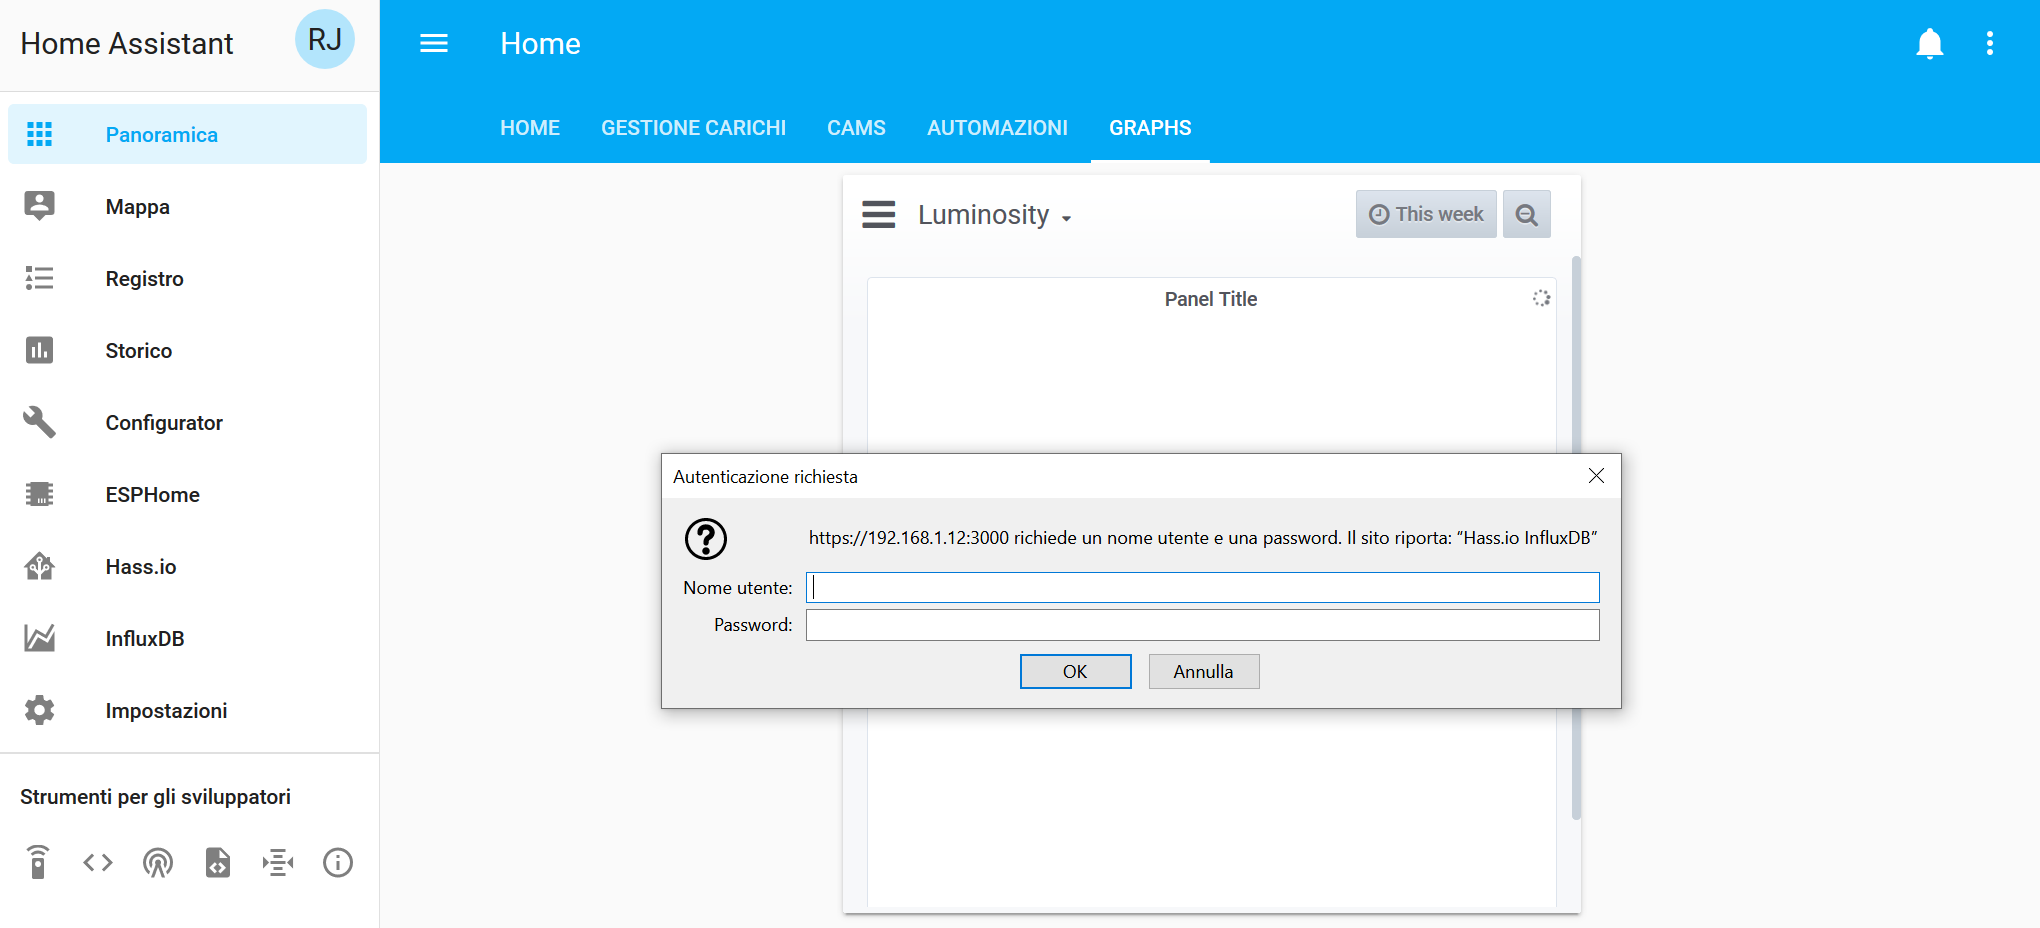Open the AUTOMAZIONI tab
The width and height of the screenshot is (2040, 928).
click(x=997, y=127)
